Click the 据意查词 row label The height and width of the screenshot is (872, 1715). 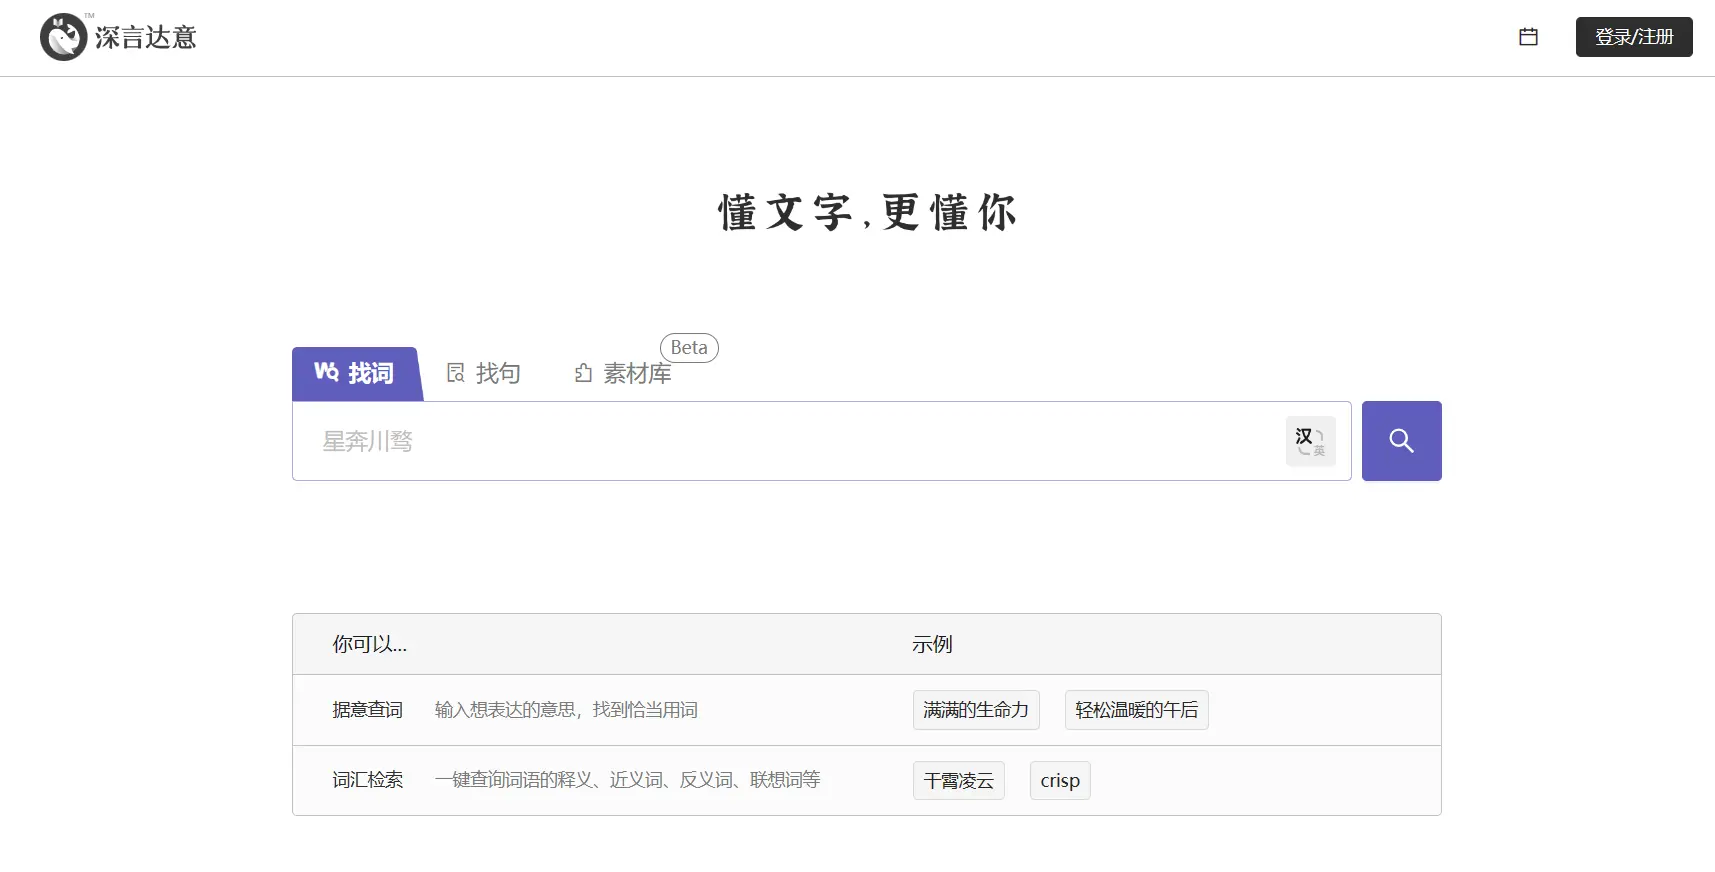(x=368, y=710)
